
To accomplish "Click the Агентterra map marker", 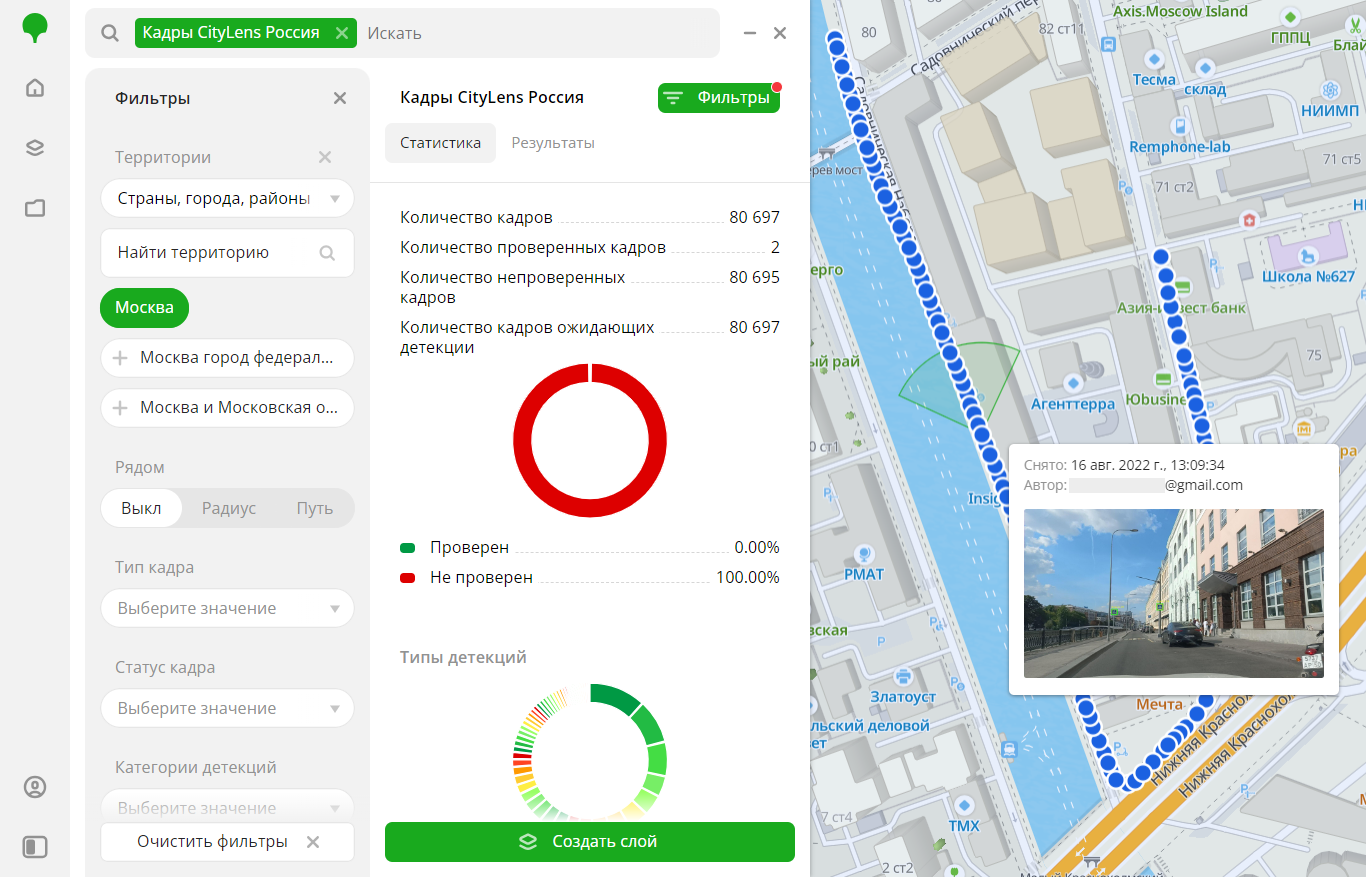I will click(x=1073, y=383).
